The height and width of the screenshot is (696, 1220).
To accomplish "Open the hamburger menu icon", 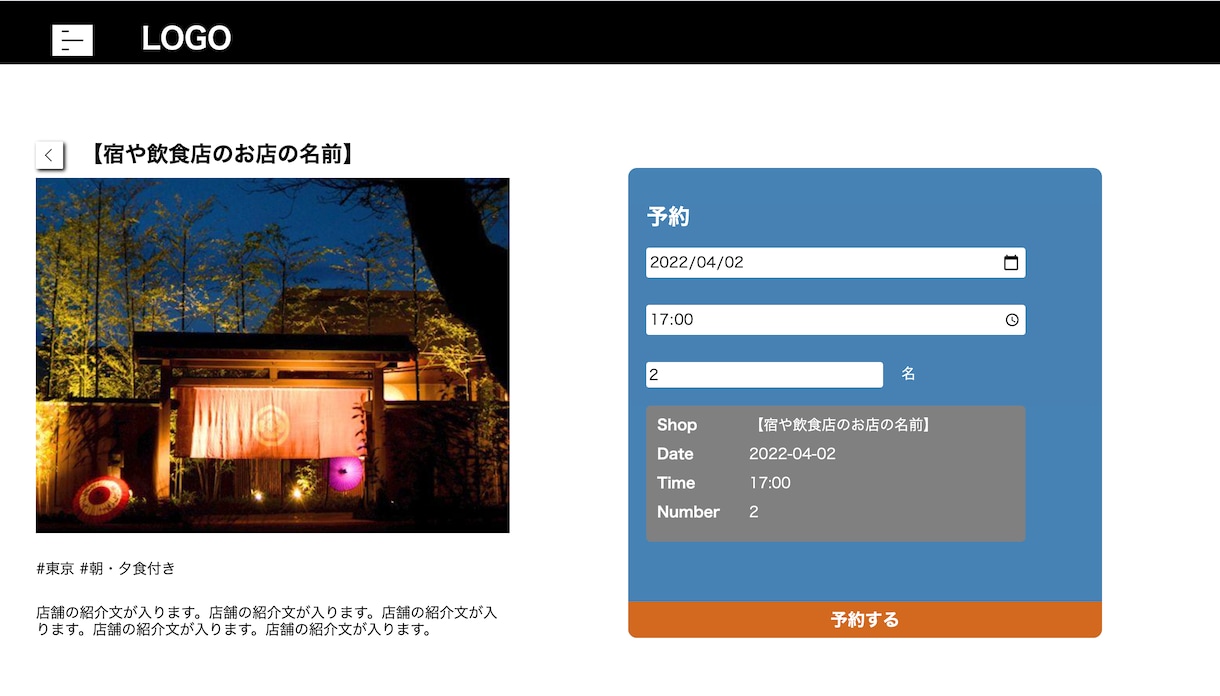I will pos(72,40).
